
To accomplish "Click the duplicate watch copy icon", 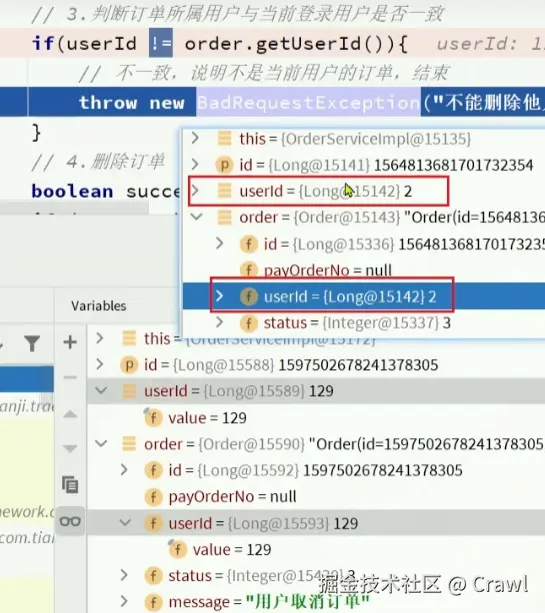I will click(70, 484).
